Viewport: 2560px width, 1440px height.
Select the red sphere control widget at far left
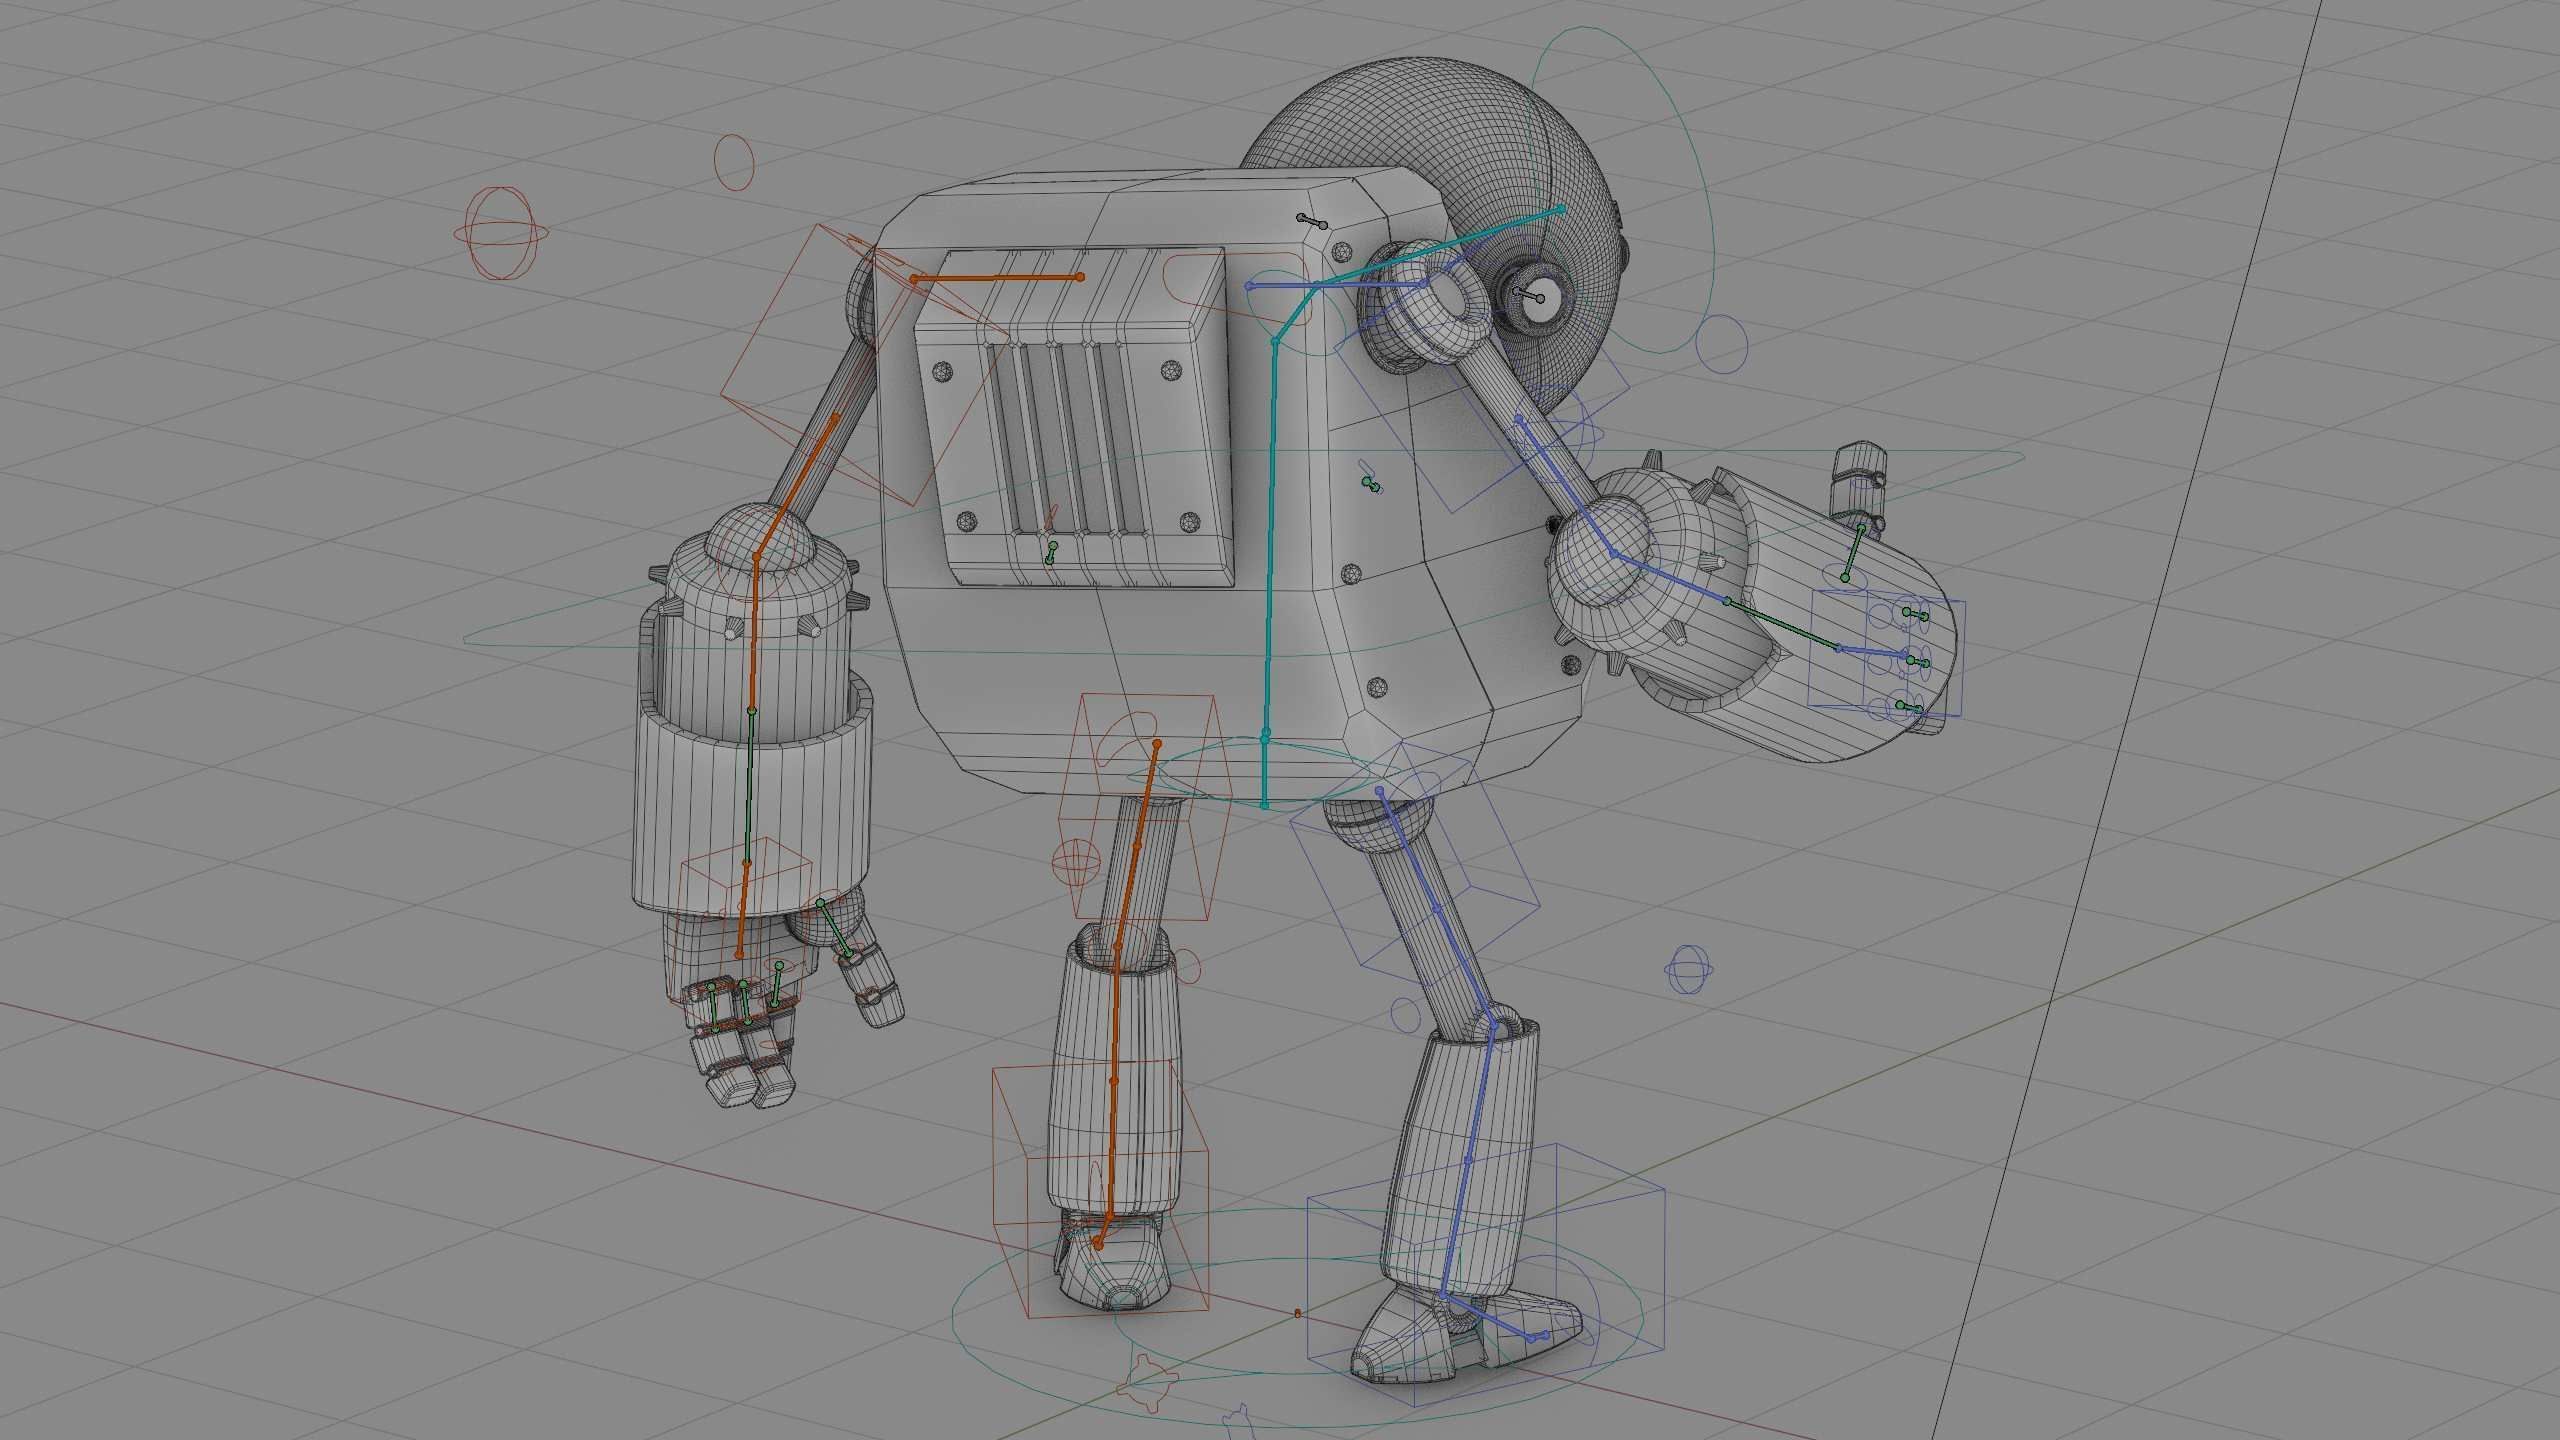(x=501, y=233)
